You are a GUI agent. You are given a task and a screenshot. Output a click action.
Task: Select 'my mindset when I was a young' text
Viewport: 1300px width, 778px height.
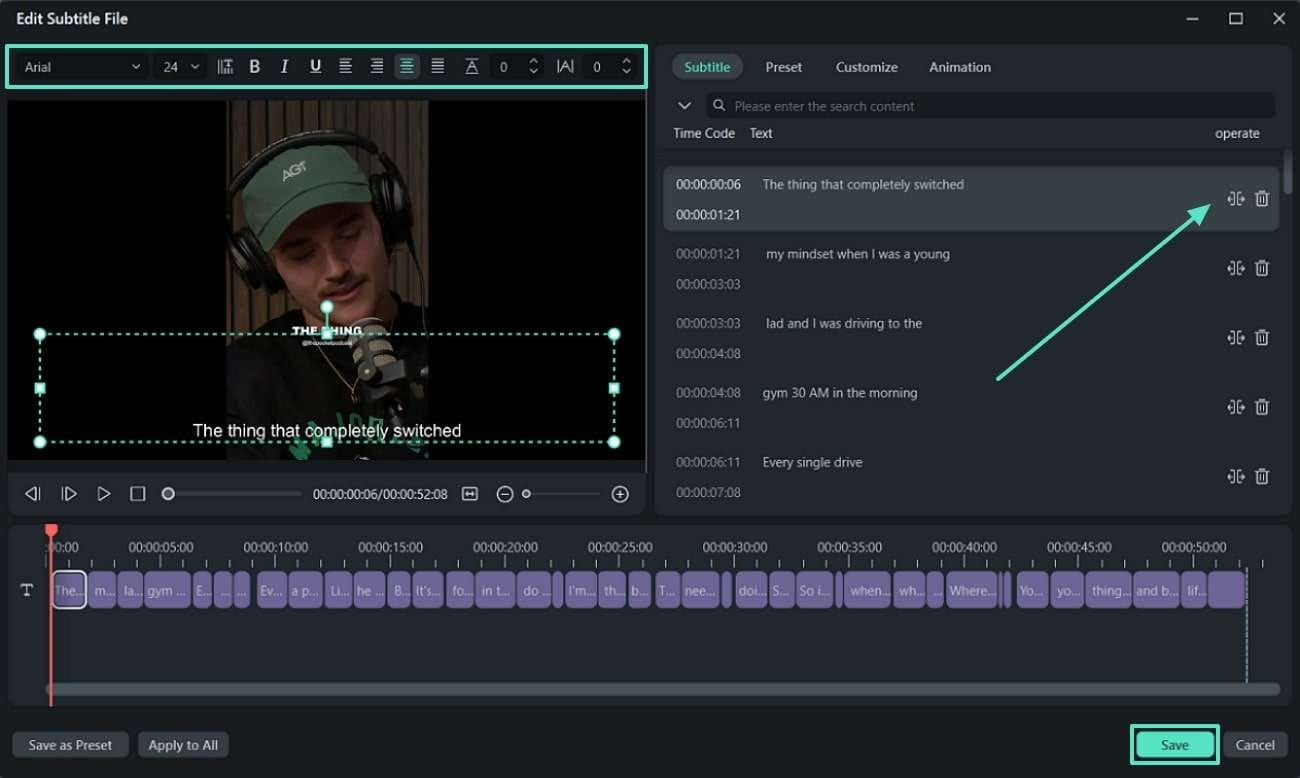[x=858, y=254]
